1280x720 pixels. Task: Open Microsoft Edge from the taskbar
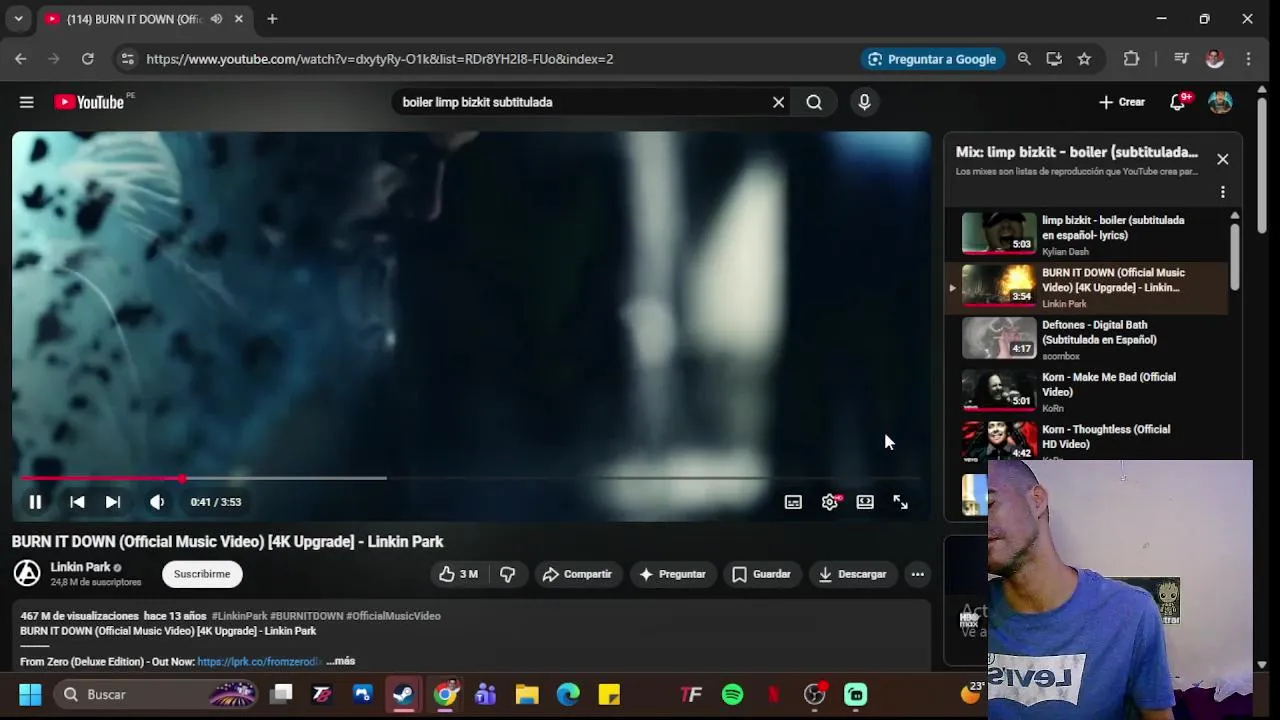[x=568, y=694]
